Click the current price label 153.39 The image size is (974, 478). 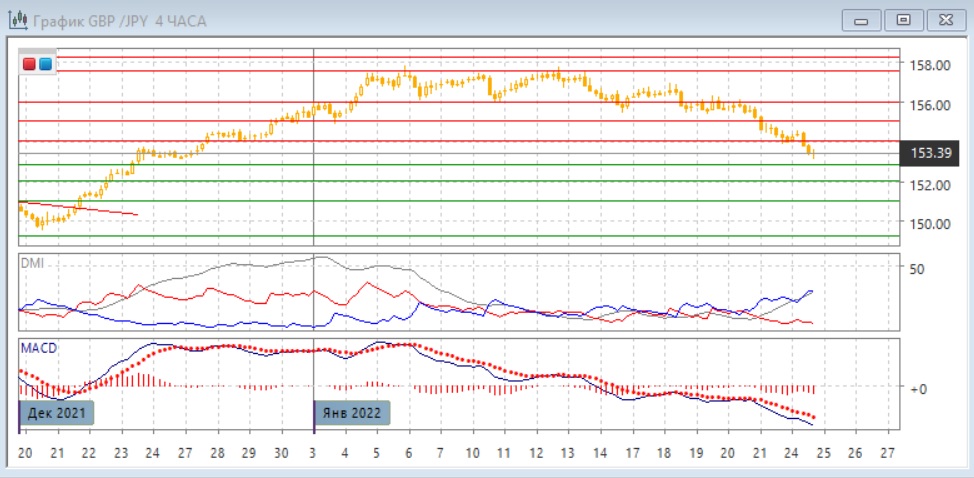pos(930,153)
